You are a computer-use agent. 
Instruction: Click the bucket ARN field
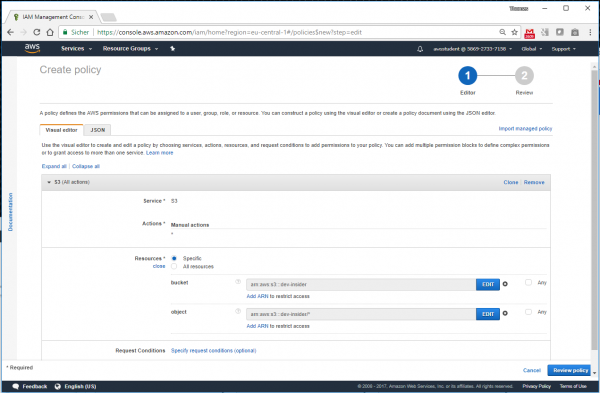click(361, 284)
